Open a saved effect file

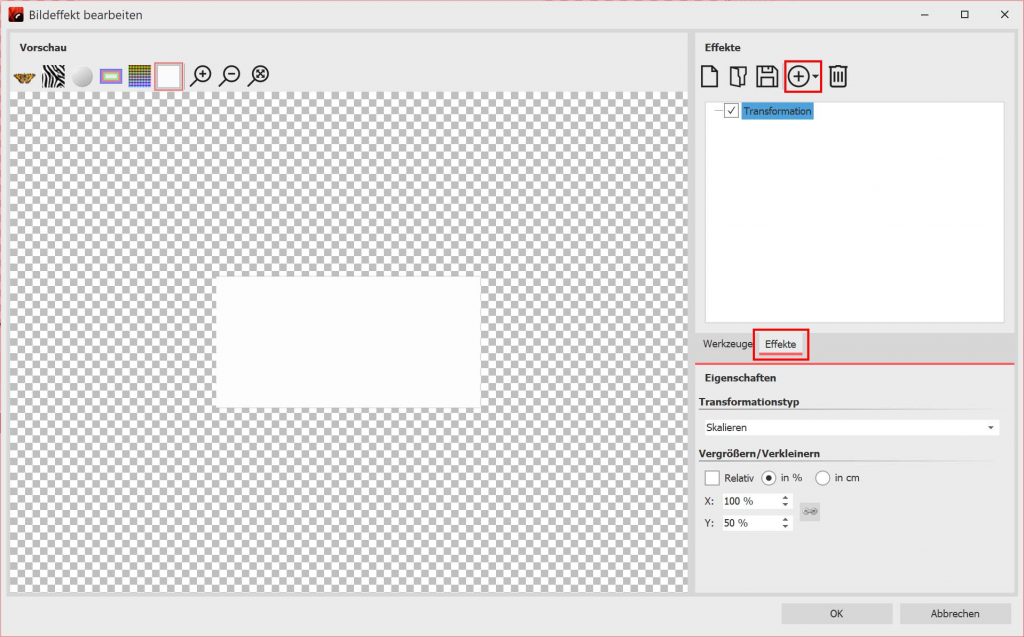(738, 76)
